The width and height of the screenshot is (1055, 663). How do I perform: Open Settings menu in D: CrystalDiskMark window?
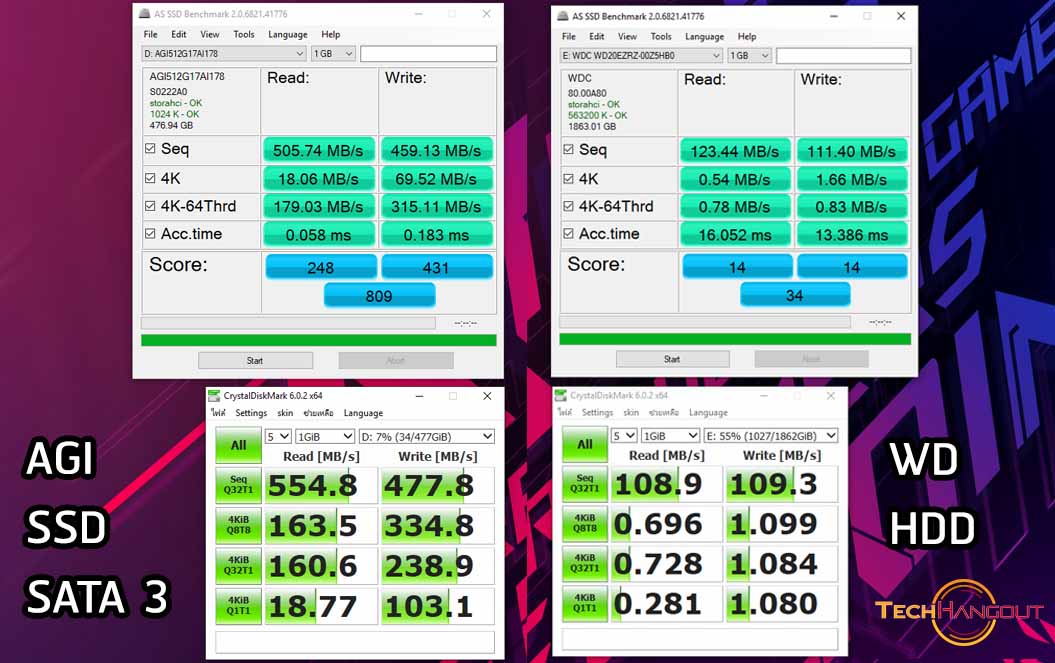coord(251,413)
